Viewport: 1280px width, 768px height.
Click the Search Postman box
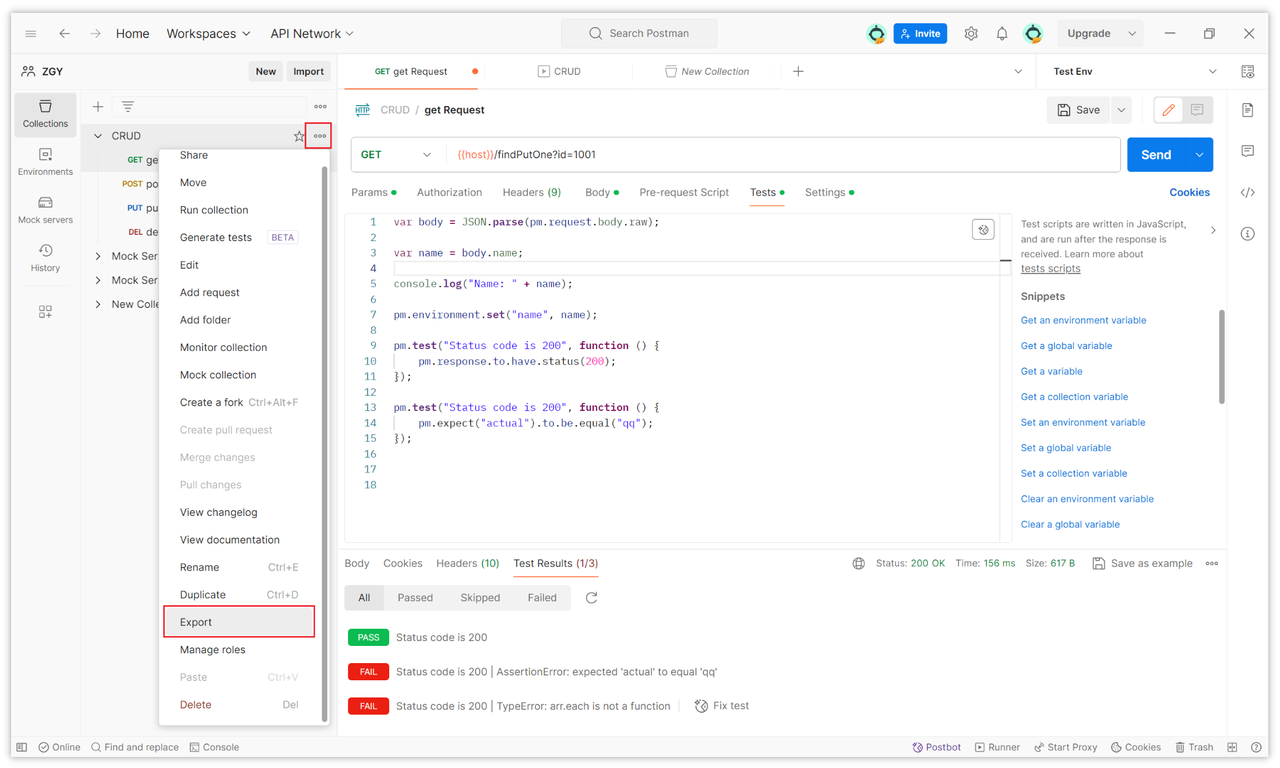click(x=639, y=33)
